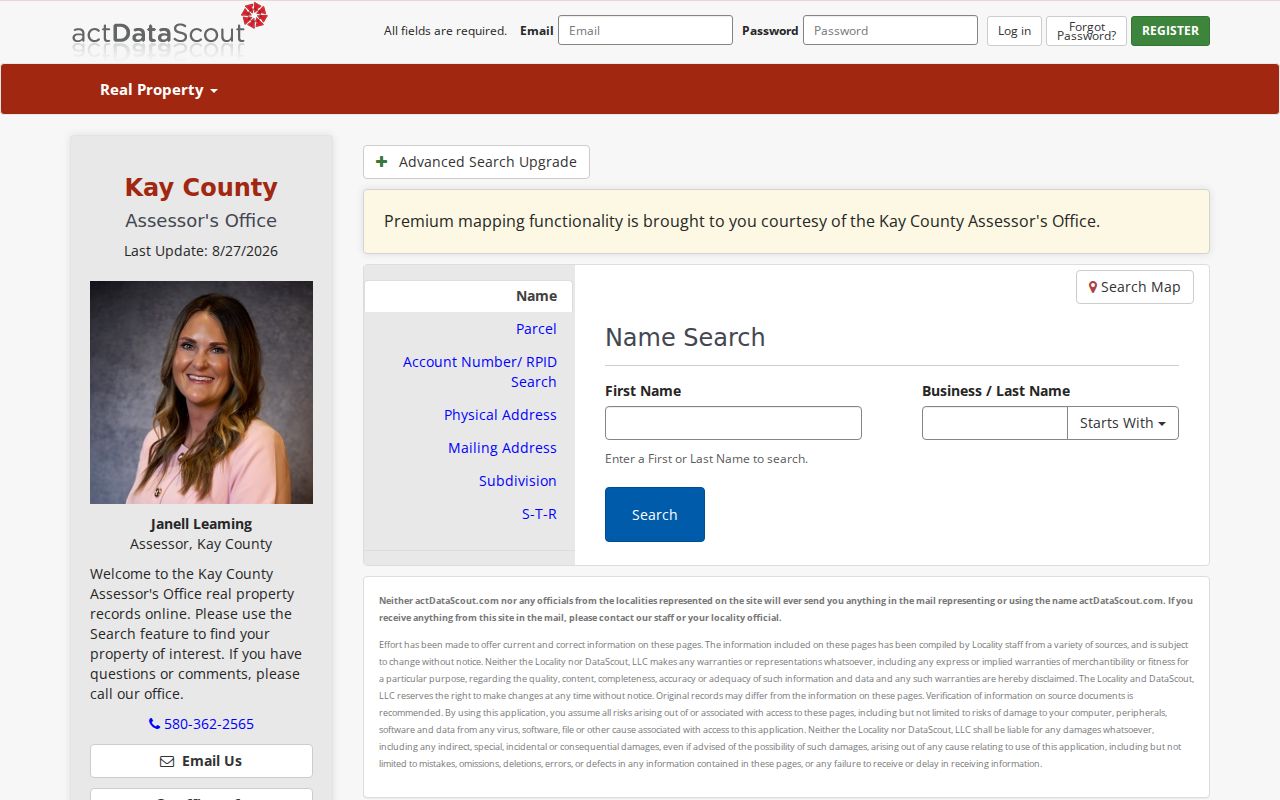Click the phone icon beside 580-362-2565

point(154,724)
